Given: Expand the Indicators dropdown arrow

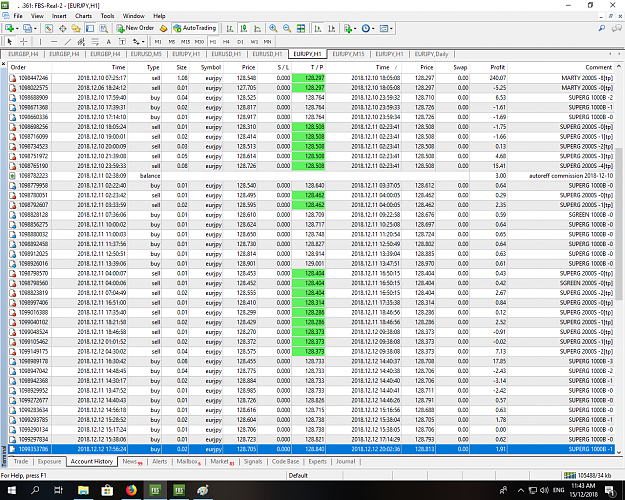Looking at the screenshot, I should 355,29.
